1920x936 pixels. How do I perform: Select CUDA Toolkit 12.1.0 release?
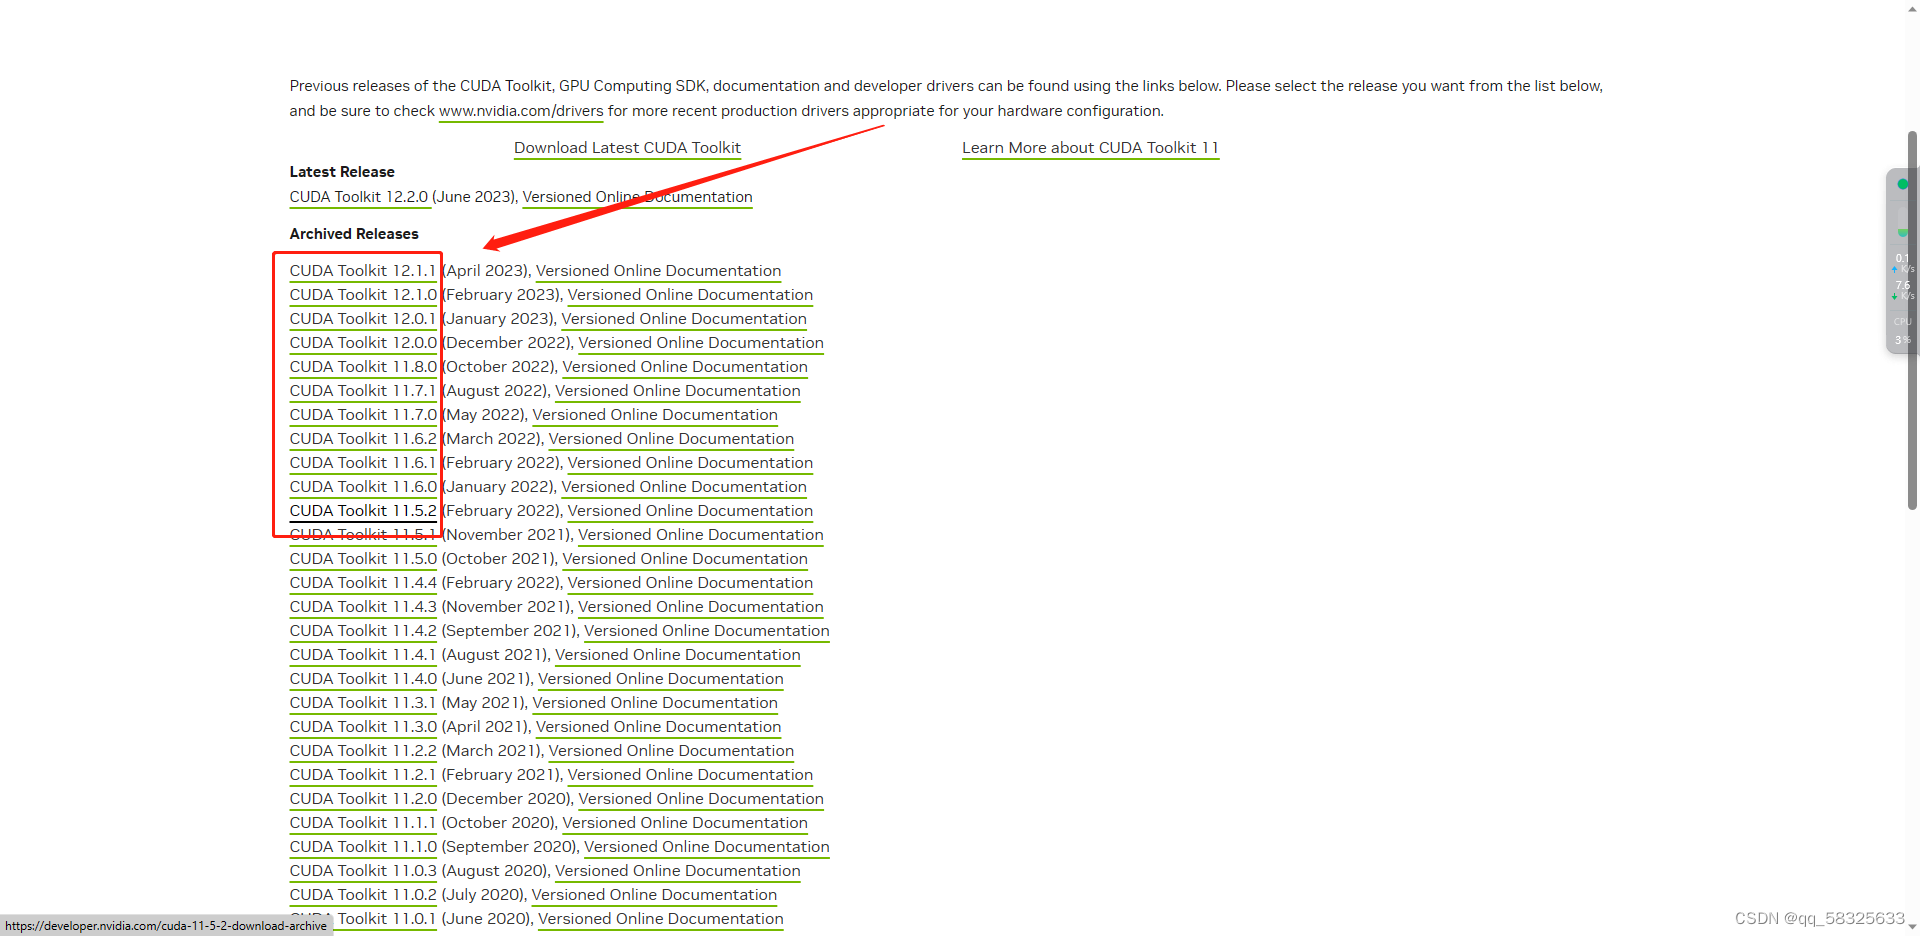point(363,295)
